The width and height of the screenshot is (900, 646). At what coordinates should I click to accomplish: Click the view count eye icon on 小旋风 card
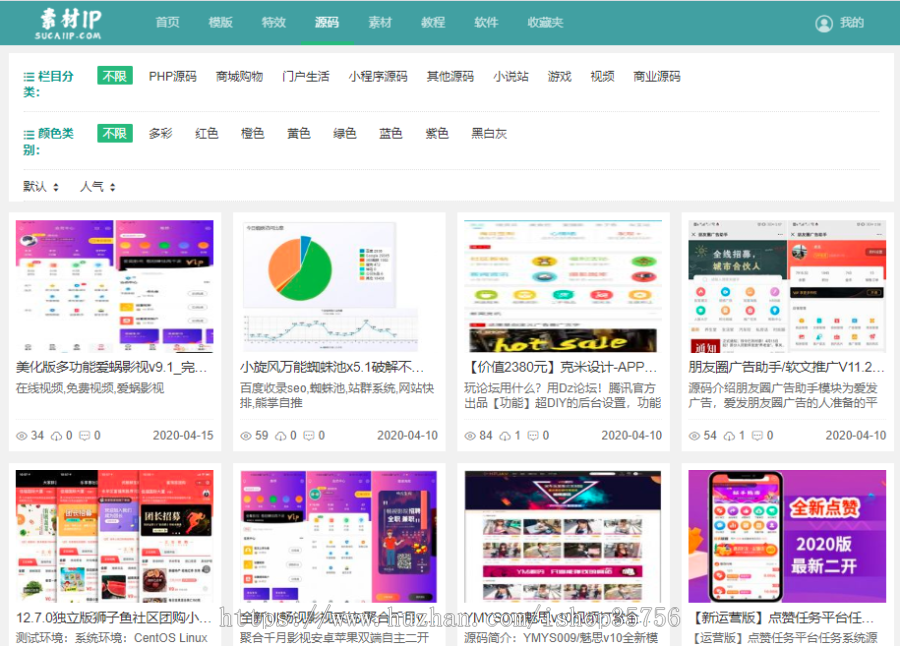[244, 435]
